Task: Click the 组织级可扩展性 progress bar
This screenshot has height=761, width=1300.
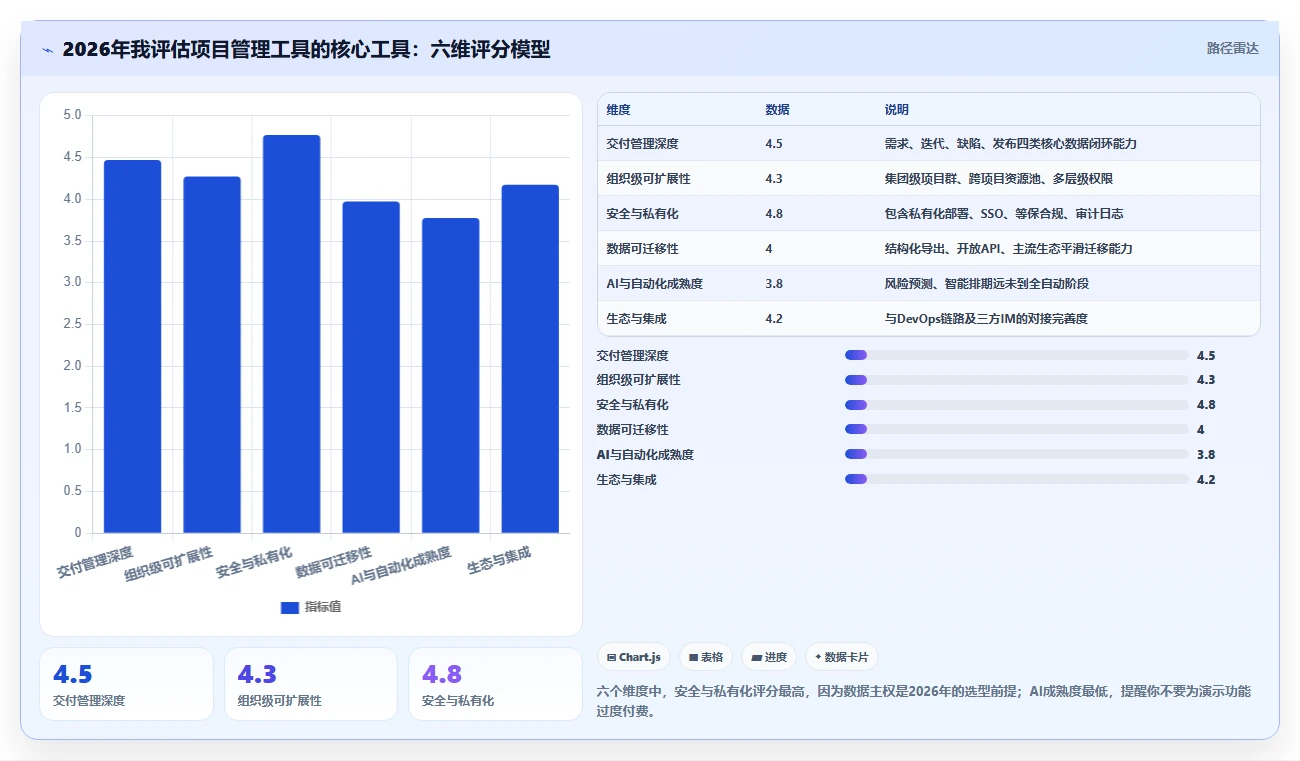Action: click(x=1017, y=380)
